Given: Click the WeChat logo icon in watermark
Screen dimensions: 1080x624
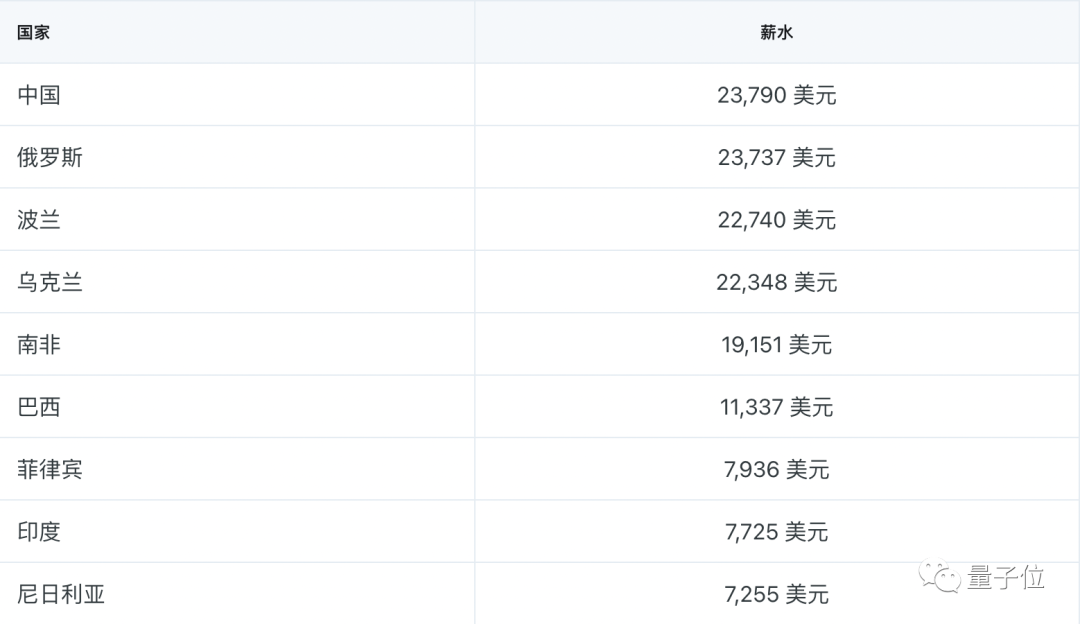Looking at the screenshot, I should (940, 576).
